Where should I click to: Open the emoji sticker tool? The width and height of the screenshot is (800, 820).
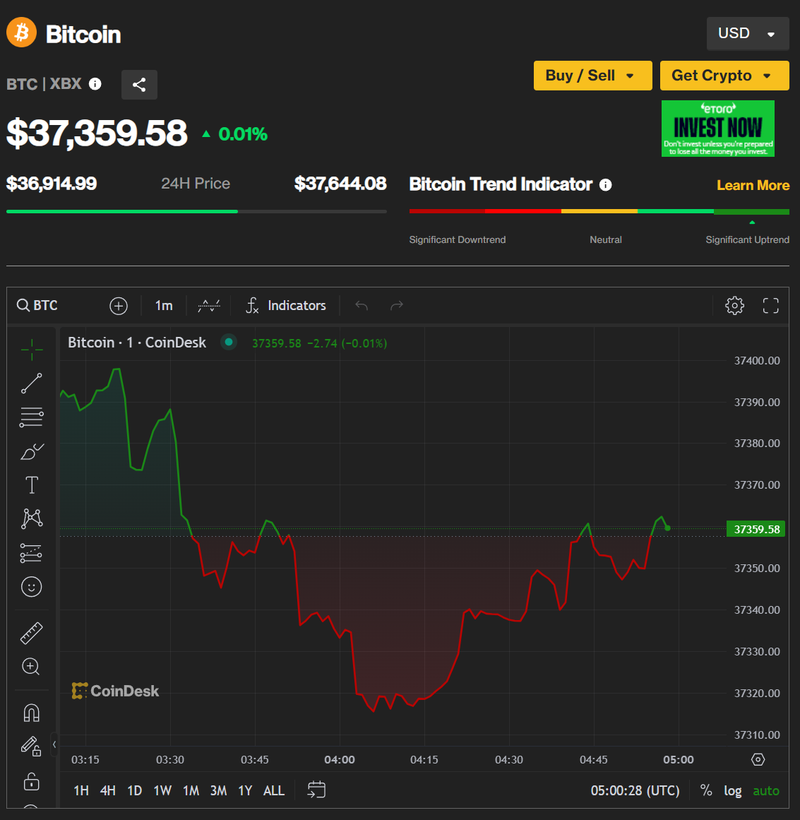click(x=31, y=587)
